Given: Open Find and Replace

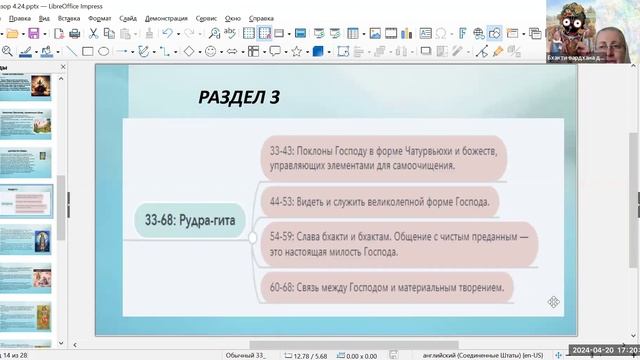Looking at the screenshot, I should 214,33.
